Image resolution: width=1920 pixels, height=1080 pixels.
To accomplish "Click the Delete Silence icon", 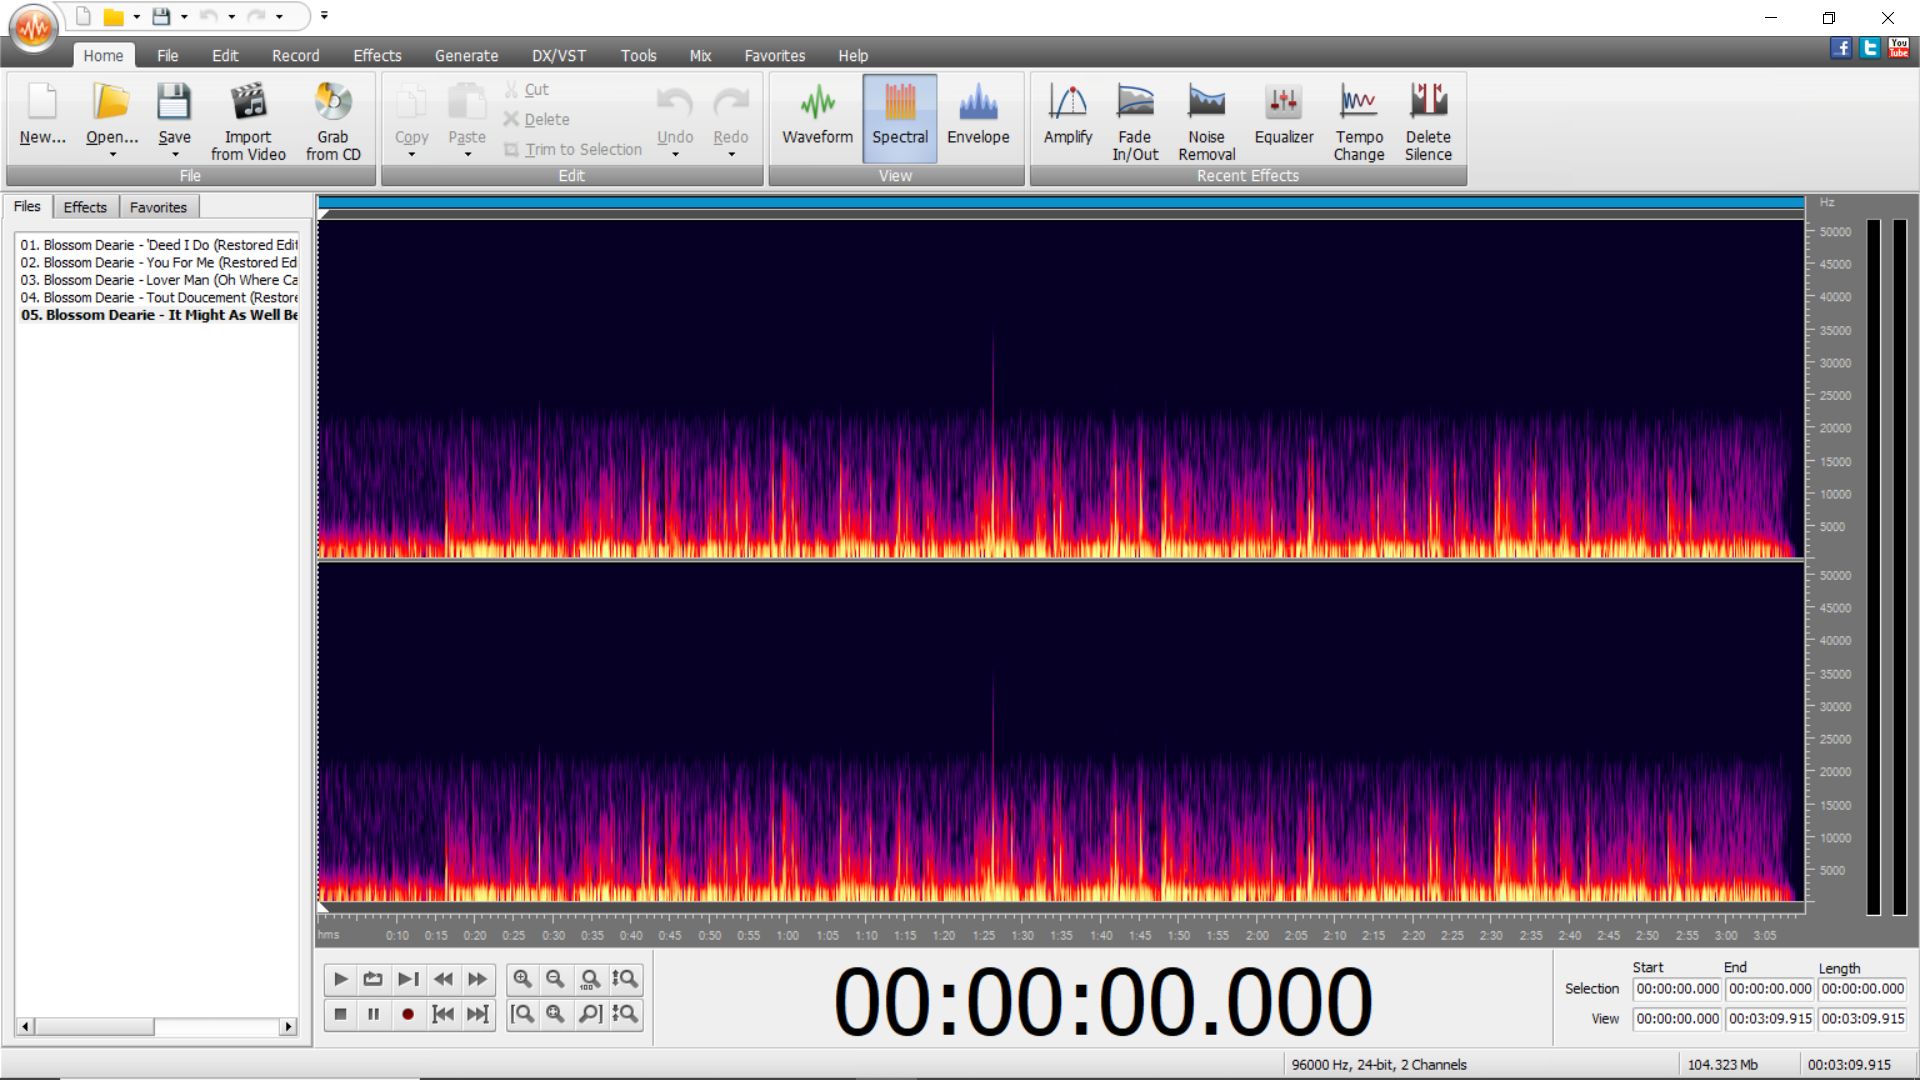I will (x=1427, y=103).
